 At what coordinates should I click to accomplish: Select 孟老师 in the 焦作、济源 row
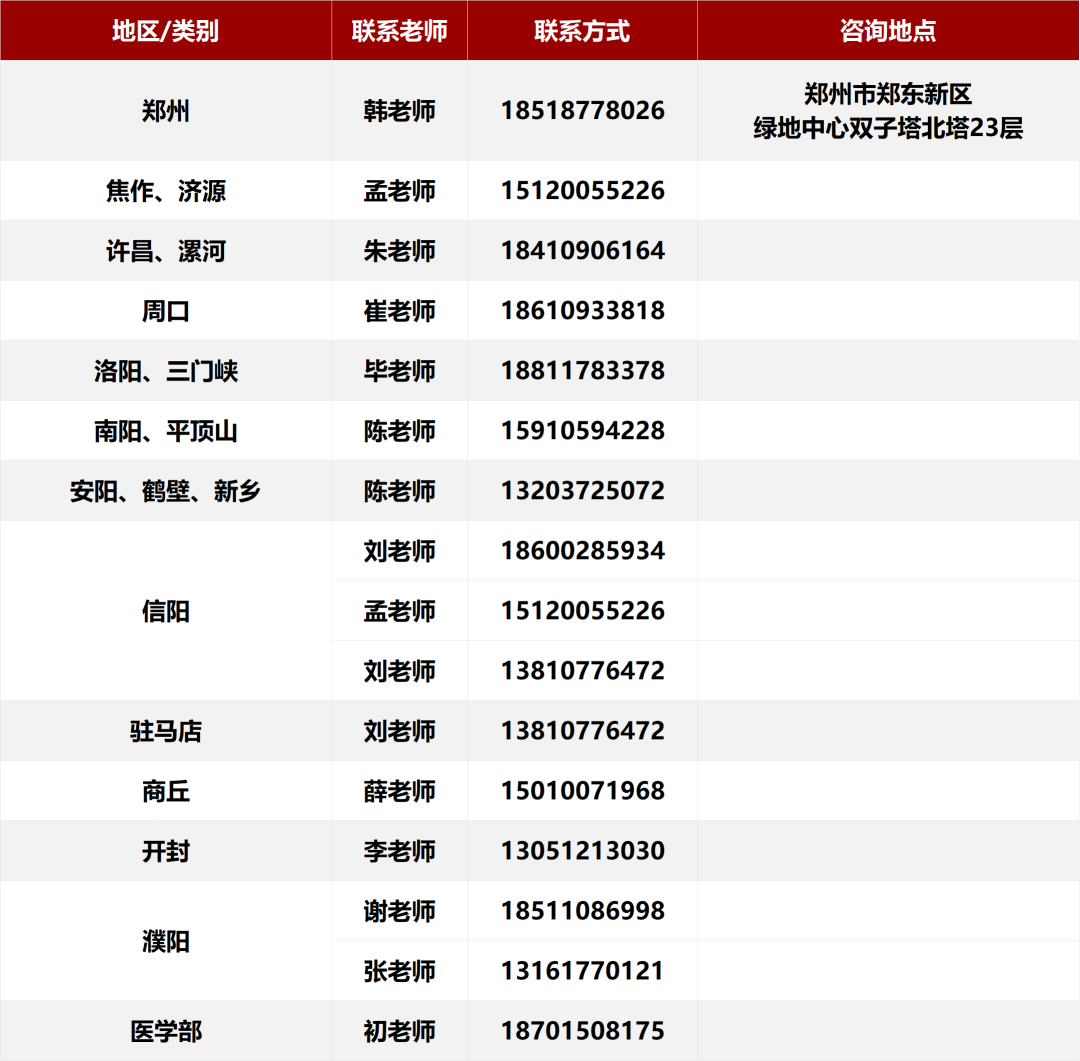pyautogui.click(x=399, y=191)
